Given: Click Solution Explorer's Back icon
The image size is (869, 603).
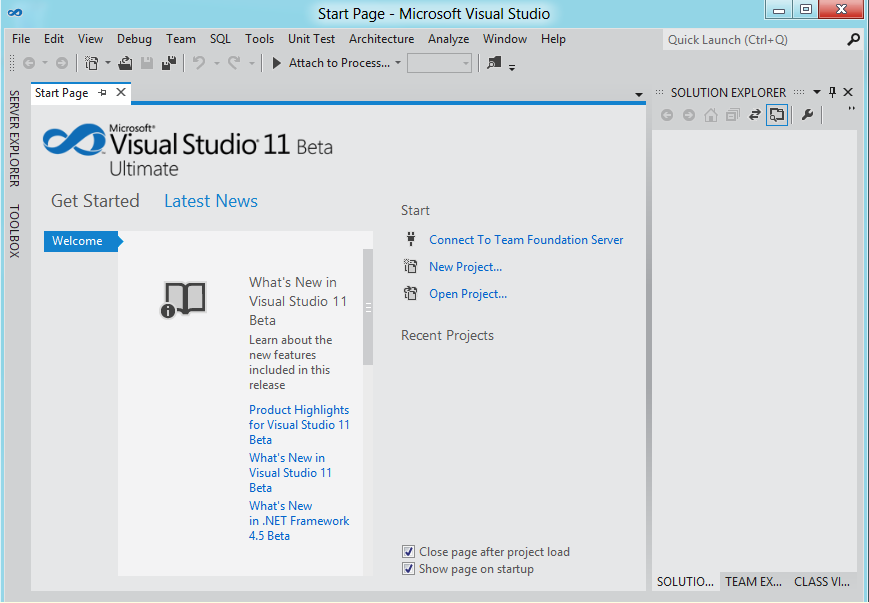Looking at the screenshot, I should (667, 115).
